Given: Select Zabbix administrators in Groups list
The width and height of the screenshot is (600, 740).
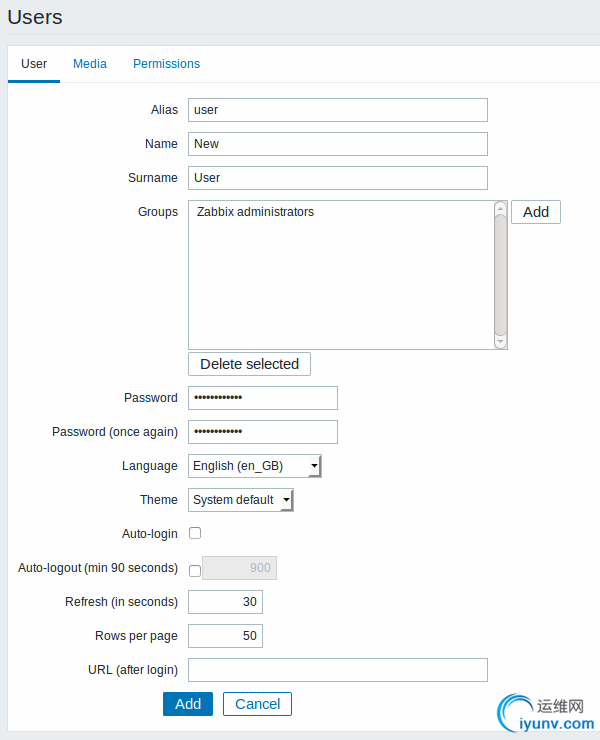Looking at the screenshot, I should click(255, 212).
